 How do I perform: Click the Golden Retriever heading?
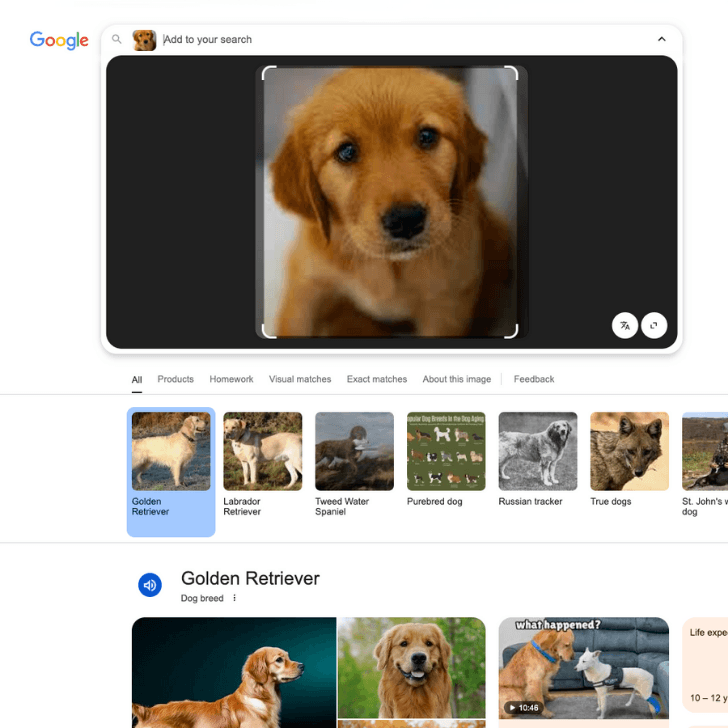point(250,578)
